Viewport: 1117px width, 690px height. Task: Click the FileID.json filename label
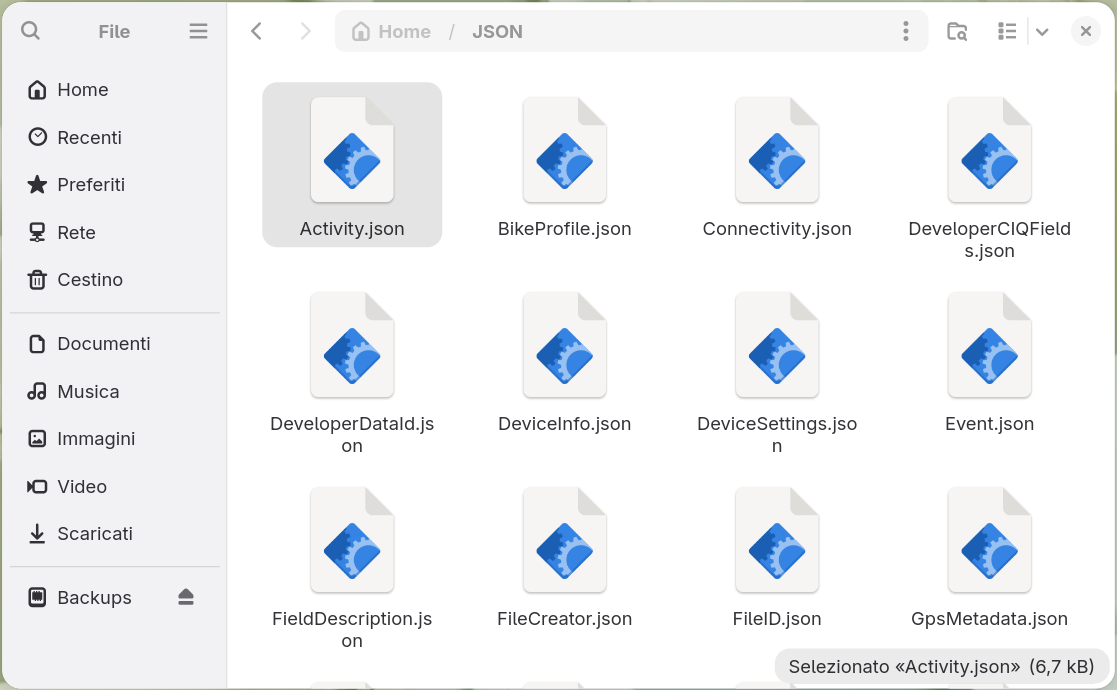point(777,619)
